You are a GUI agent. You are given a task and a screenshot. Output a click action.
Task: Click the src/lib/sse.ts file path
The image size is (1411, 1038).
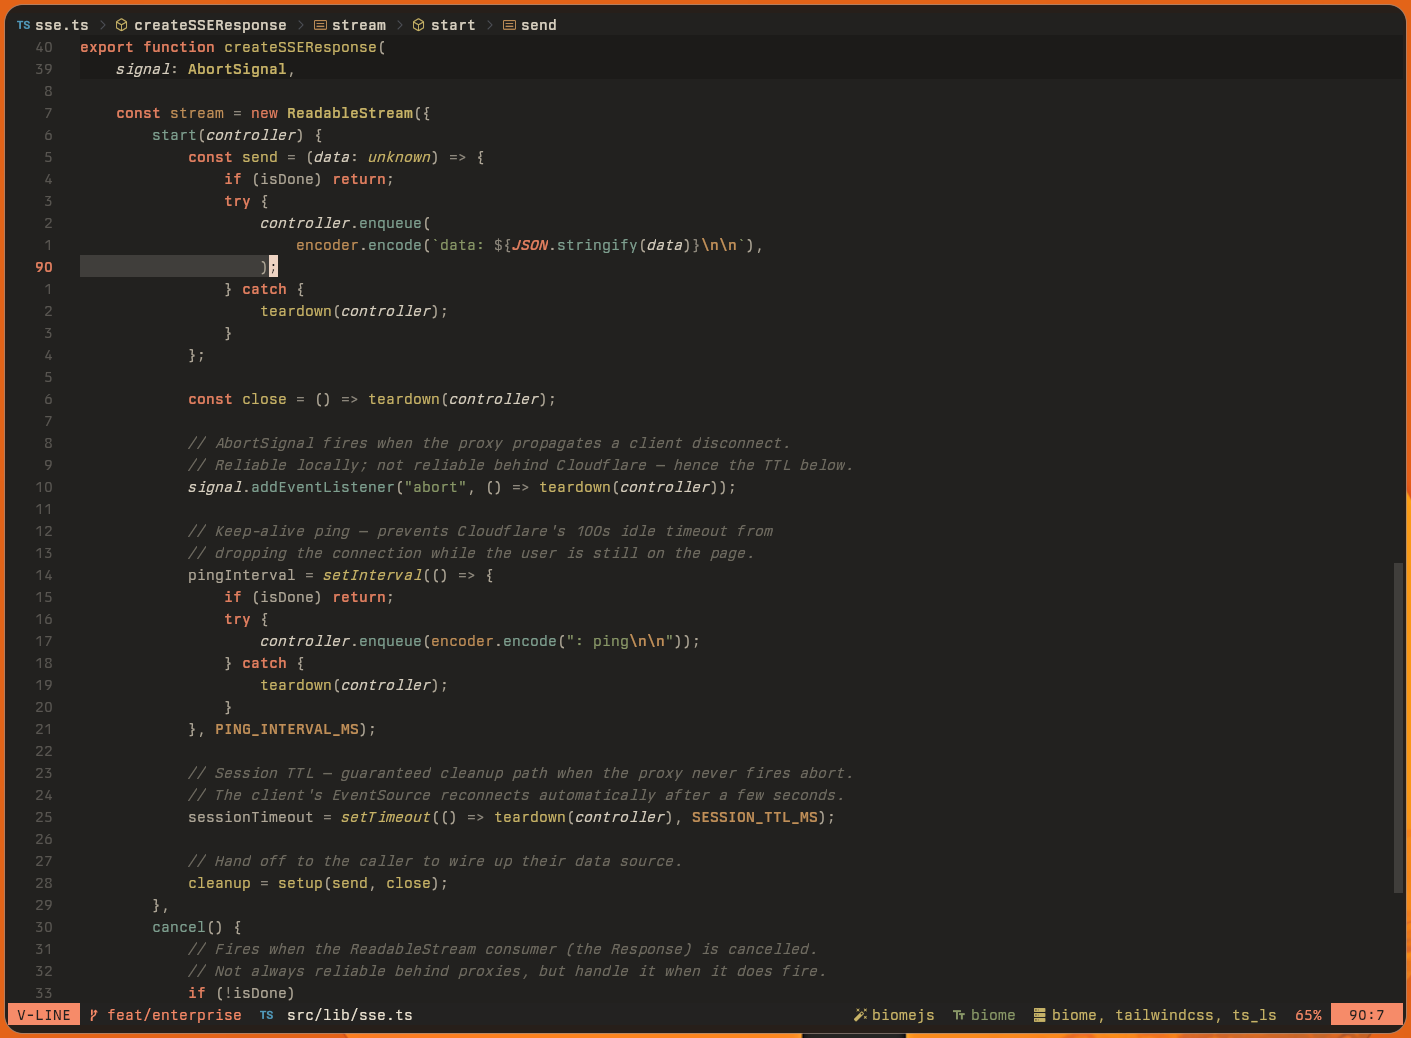350,1015
